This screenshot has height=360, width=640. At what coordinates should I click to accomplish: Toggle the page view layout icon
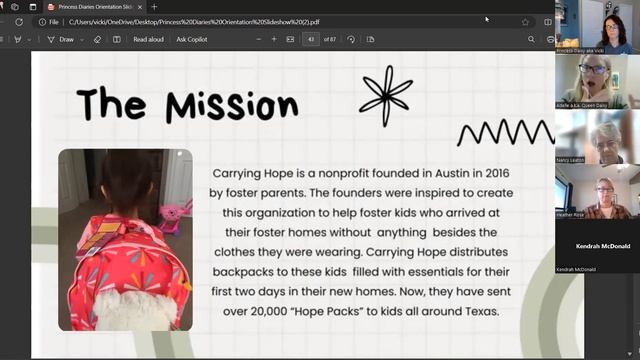(116, 39)
